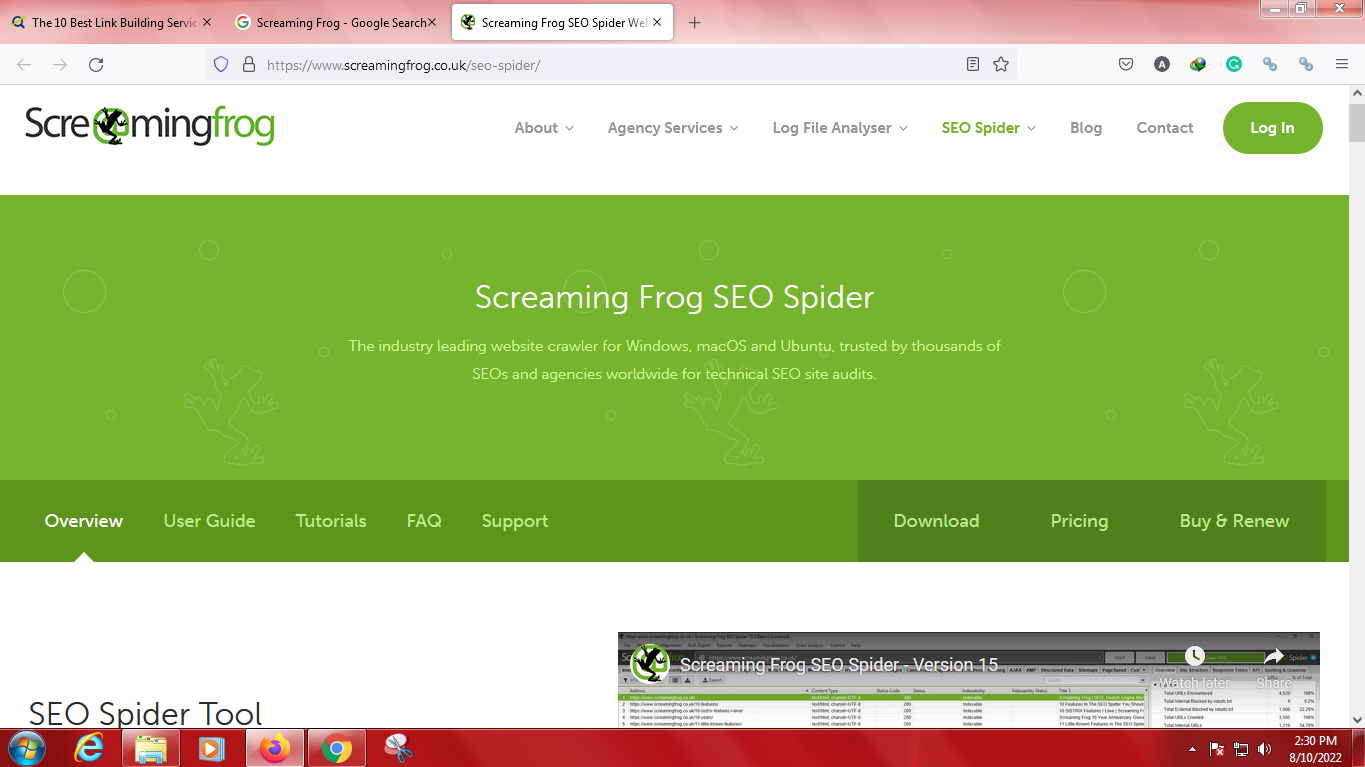Click the Screaming Frog logo
1365x767 pixels.
pyautogui.click(x=149, y=126)
